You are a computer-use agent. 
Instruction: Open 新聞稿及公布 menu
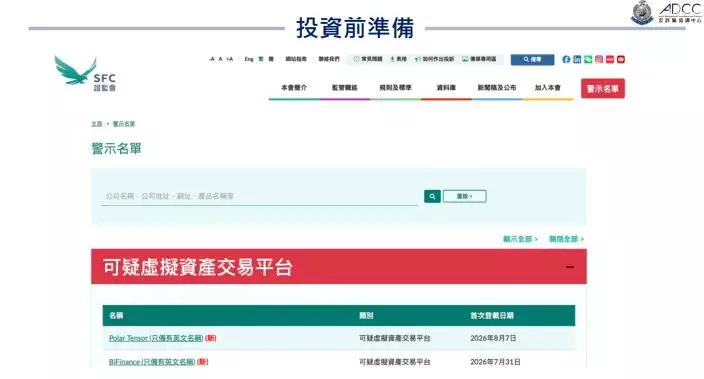click(497, 88)
